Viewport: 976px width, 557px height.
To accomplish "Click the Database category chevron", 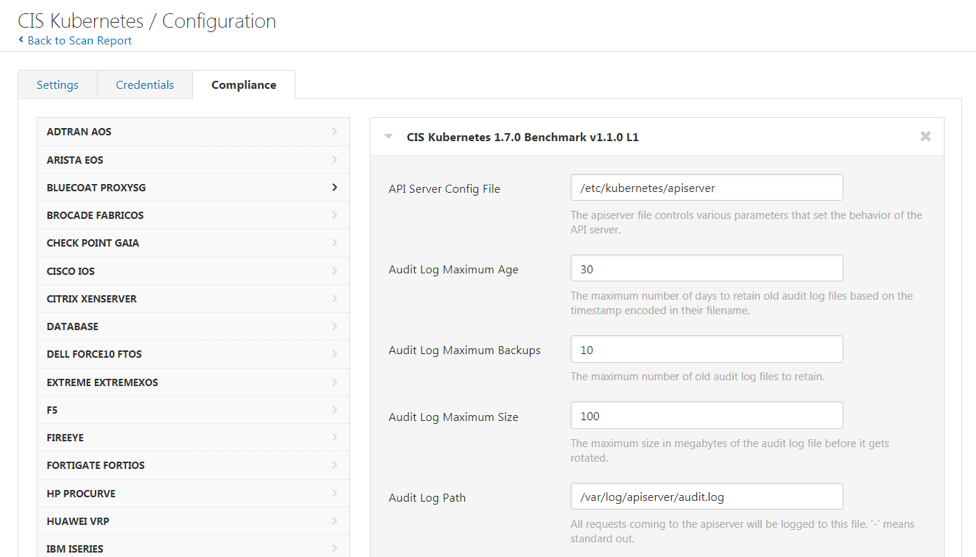I will pyautogui.click(x=334, y=326).
